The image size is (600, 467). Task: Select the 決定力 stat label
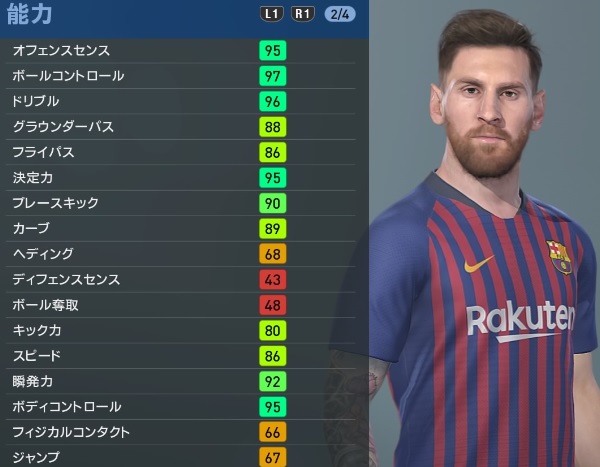33,178
